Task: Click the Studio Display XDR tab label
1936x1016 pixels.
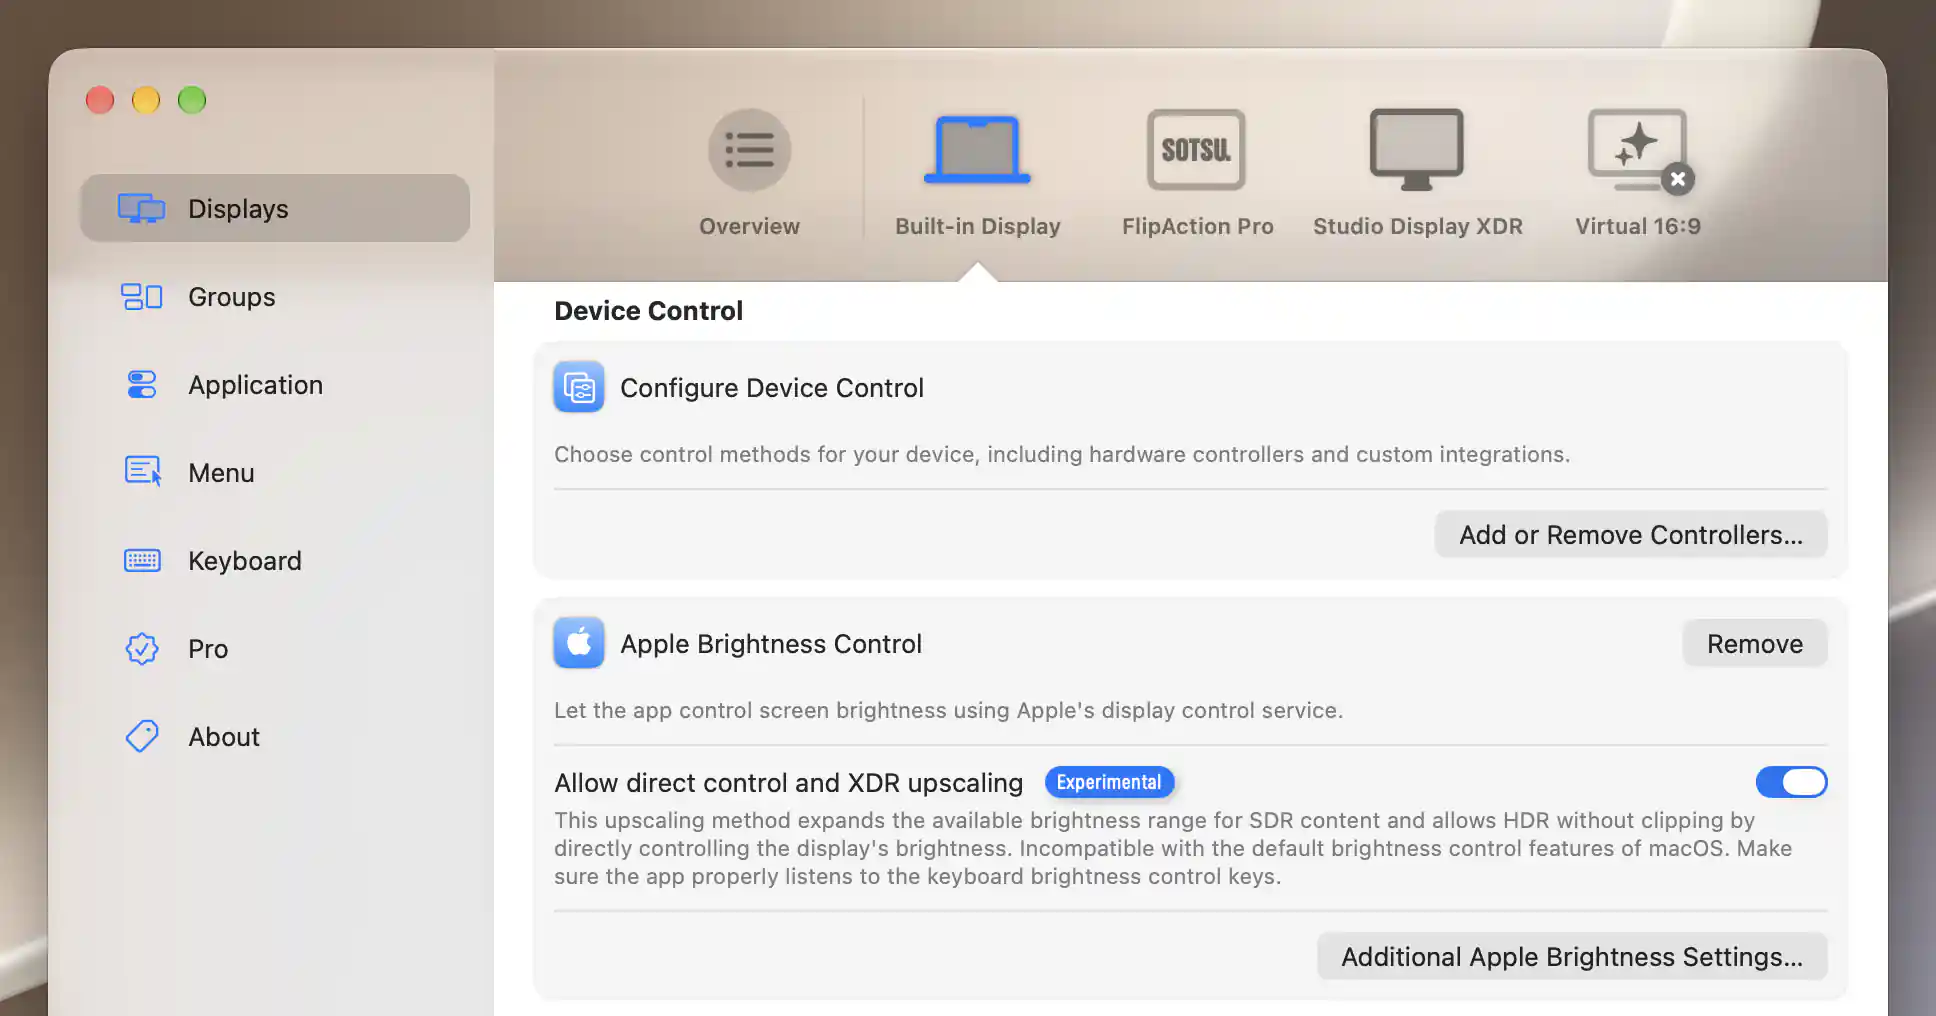Action: tap(1418, 226)
